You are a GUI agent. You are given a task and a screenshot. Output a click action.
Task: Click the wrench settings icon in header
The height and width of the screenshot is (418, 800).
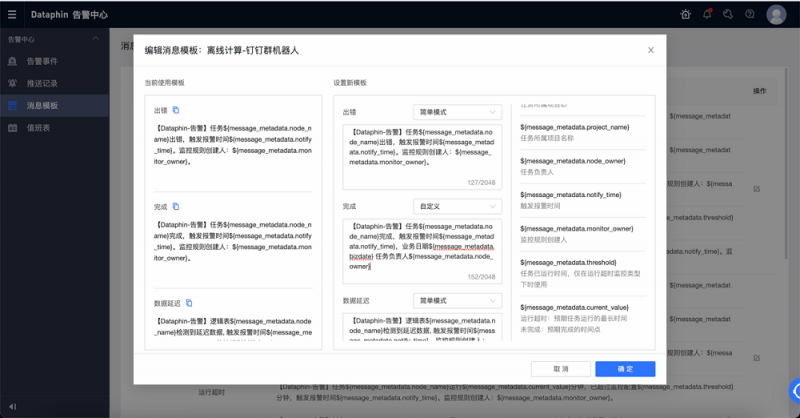click(x=728, y=14)
